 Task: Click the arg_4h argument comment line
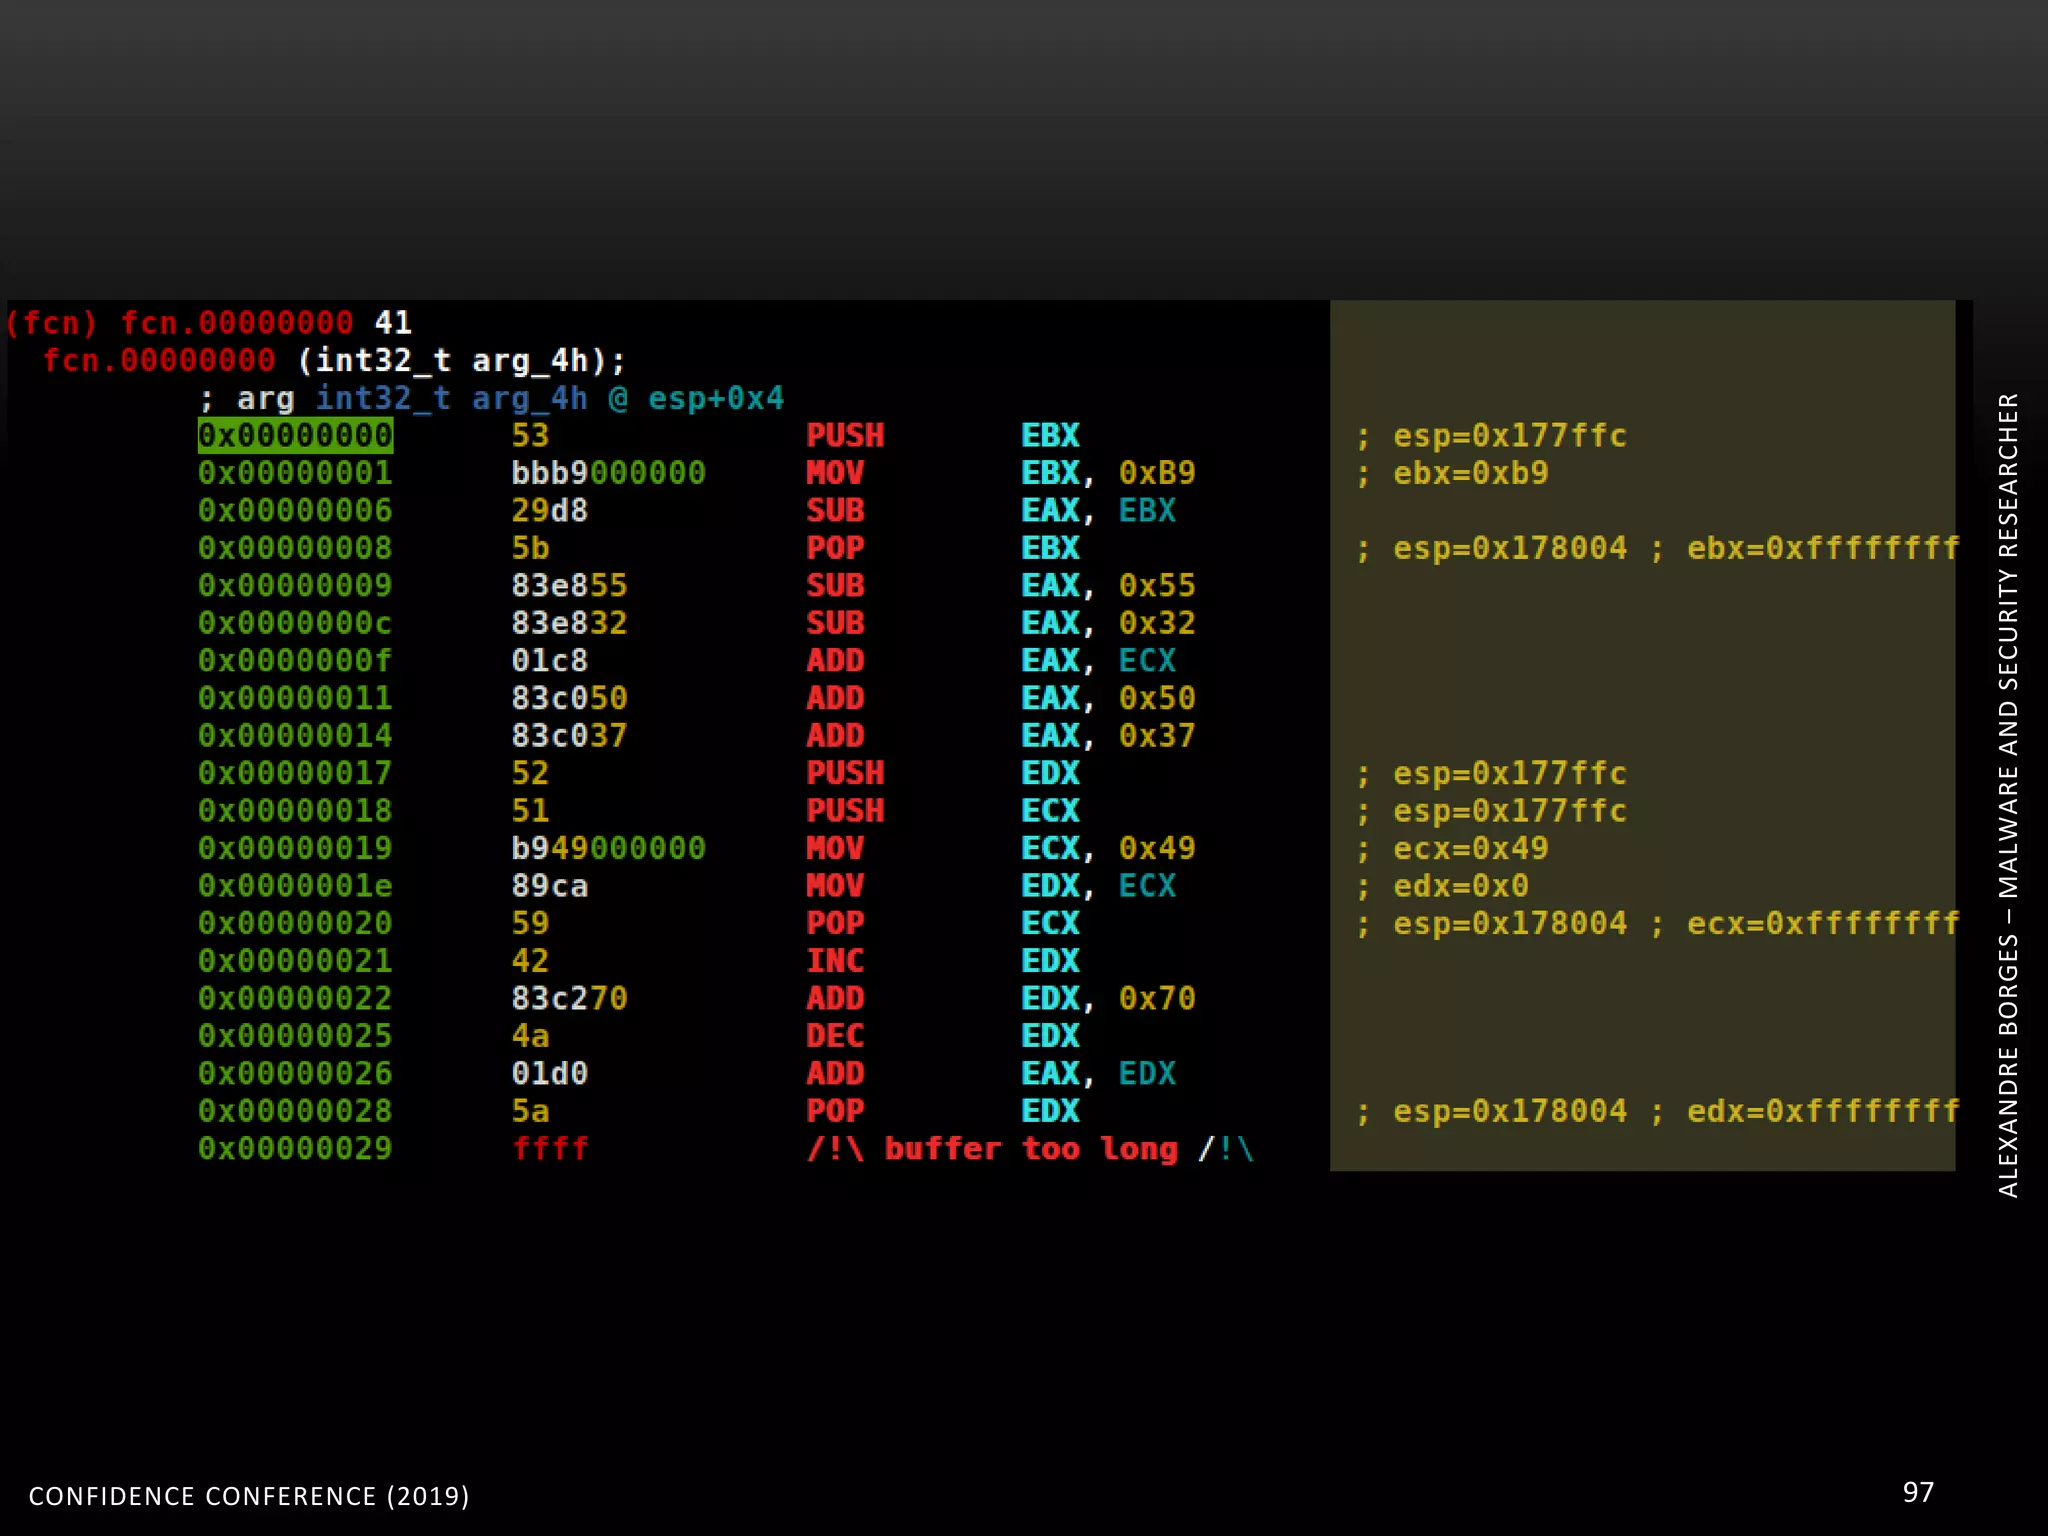[x=490, y=399]
